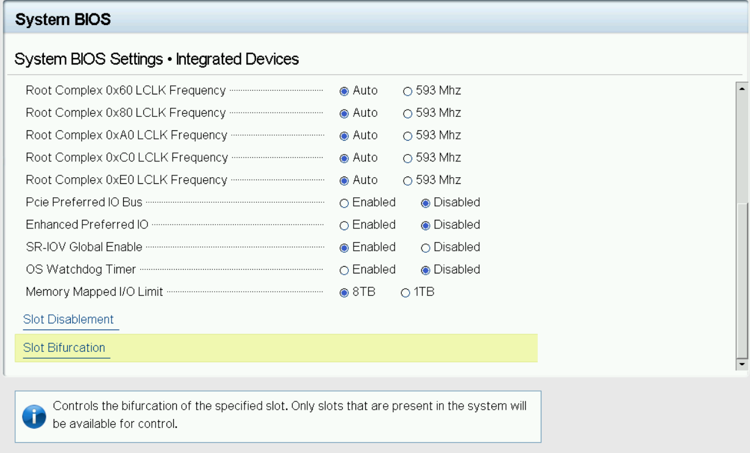Click the Root Complex 0xA0 LCLK Frequency label
This screenshot has height=453, width=750.
(x=126, y=135)
